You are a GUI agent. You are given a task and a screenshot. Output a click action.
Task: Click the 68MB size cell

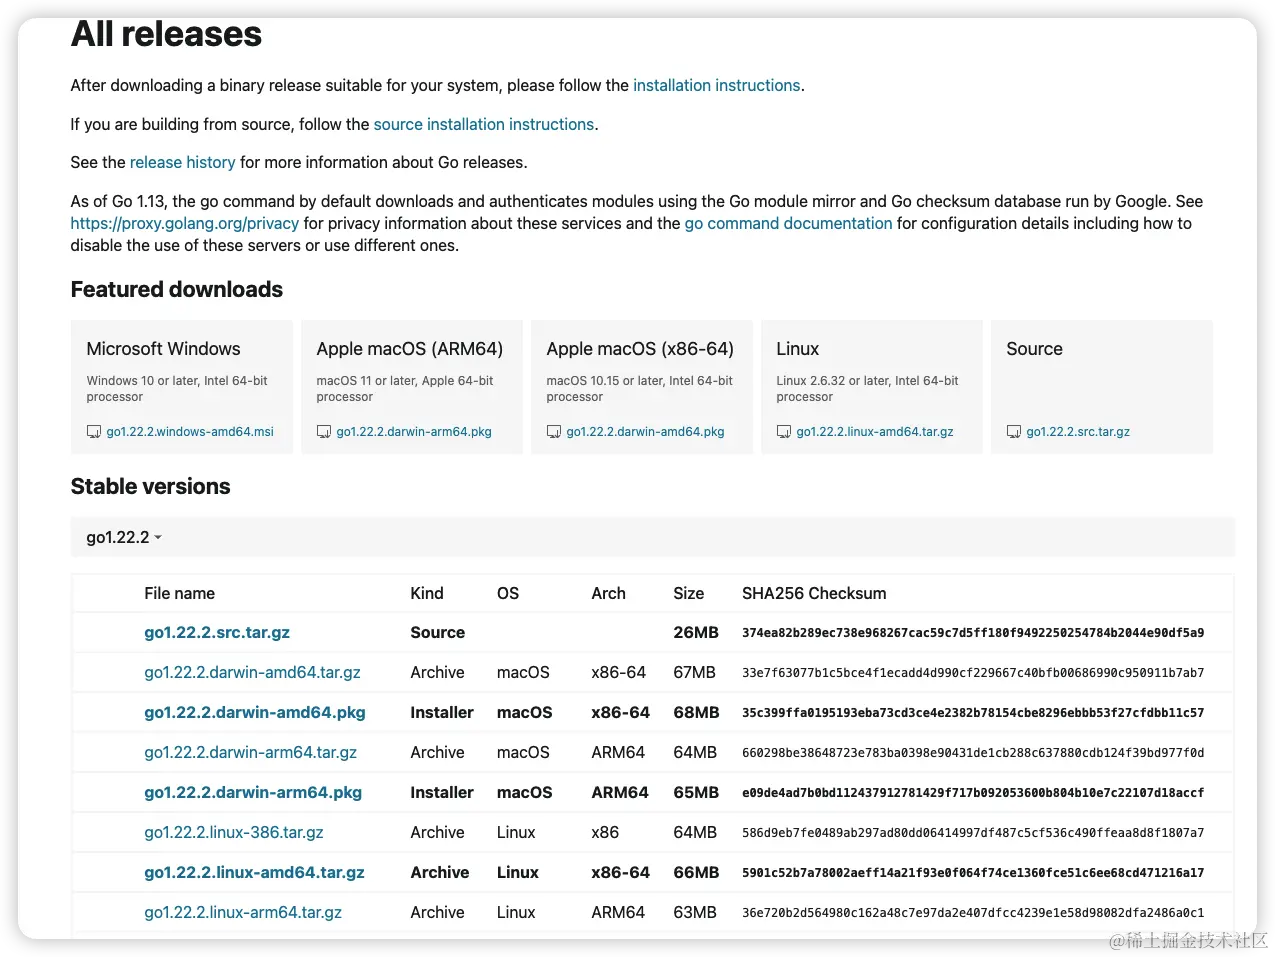[x=696, y=712]
